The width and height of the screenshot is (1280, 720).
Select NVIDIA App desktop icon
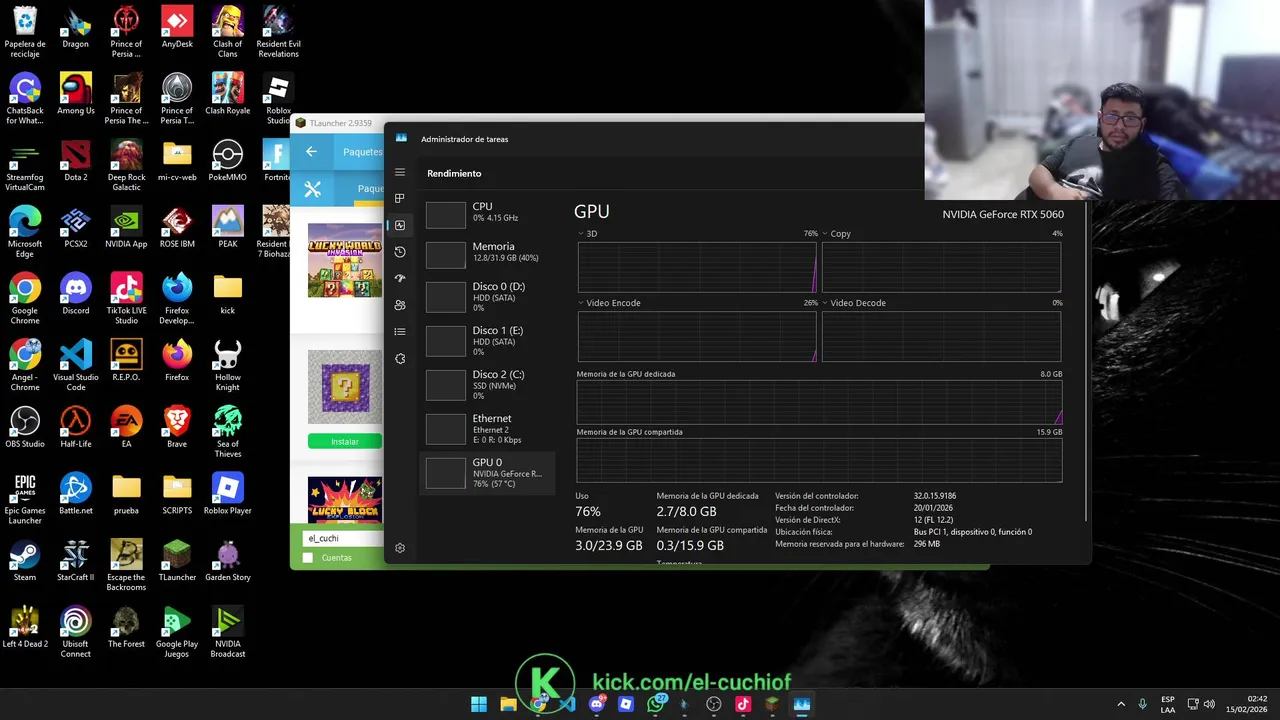126,227
